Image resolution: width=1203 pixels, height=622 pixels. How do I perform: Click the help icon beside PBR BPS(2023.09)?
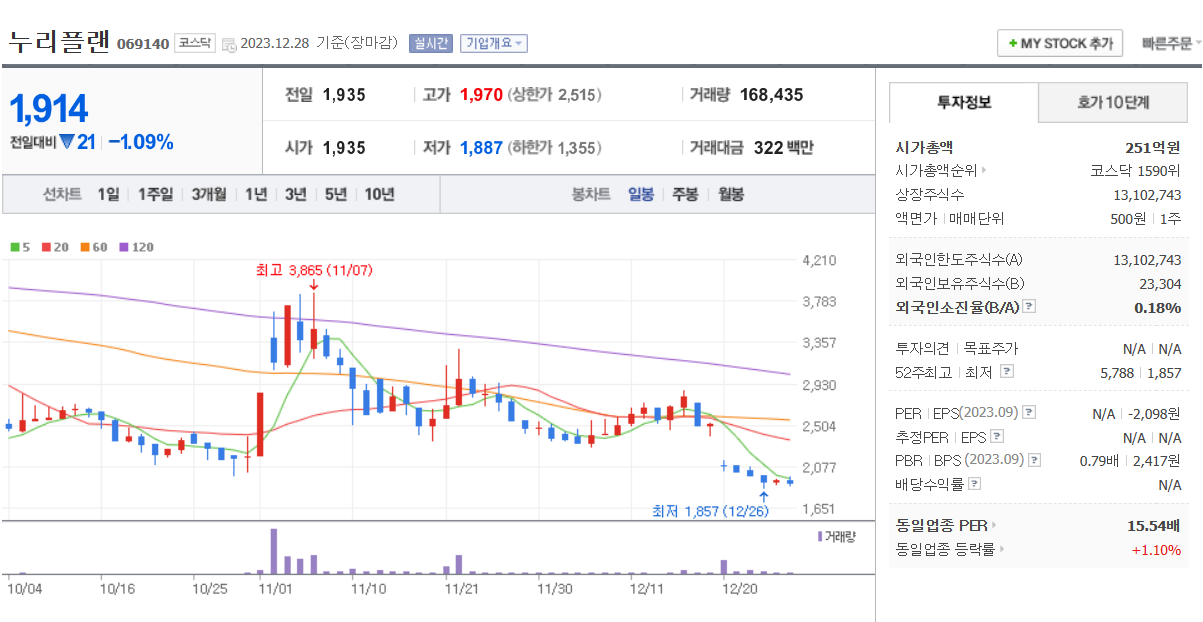click(x=1034, y=461)
